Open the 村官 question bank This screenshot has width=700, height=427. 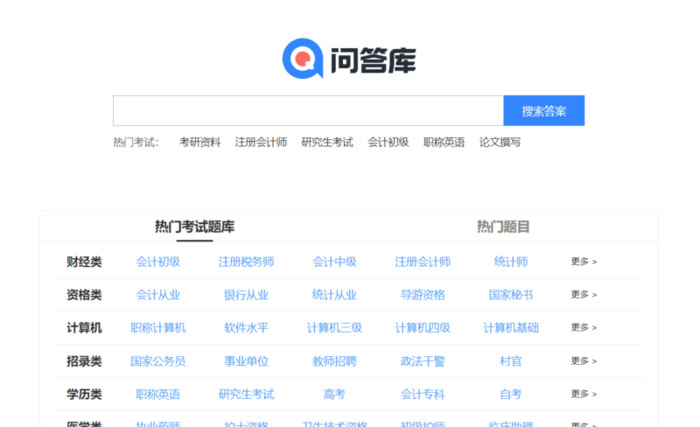pyautogui.click(x=511, y=361)
